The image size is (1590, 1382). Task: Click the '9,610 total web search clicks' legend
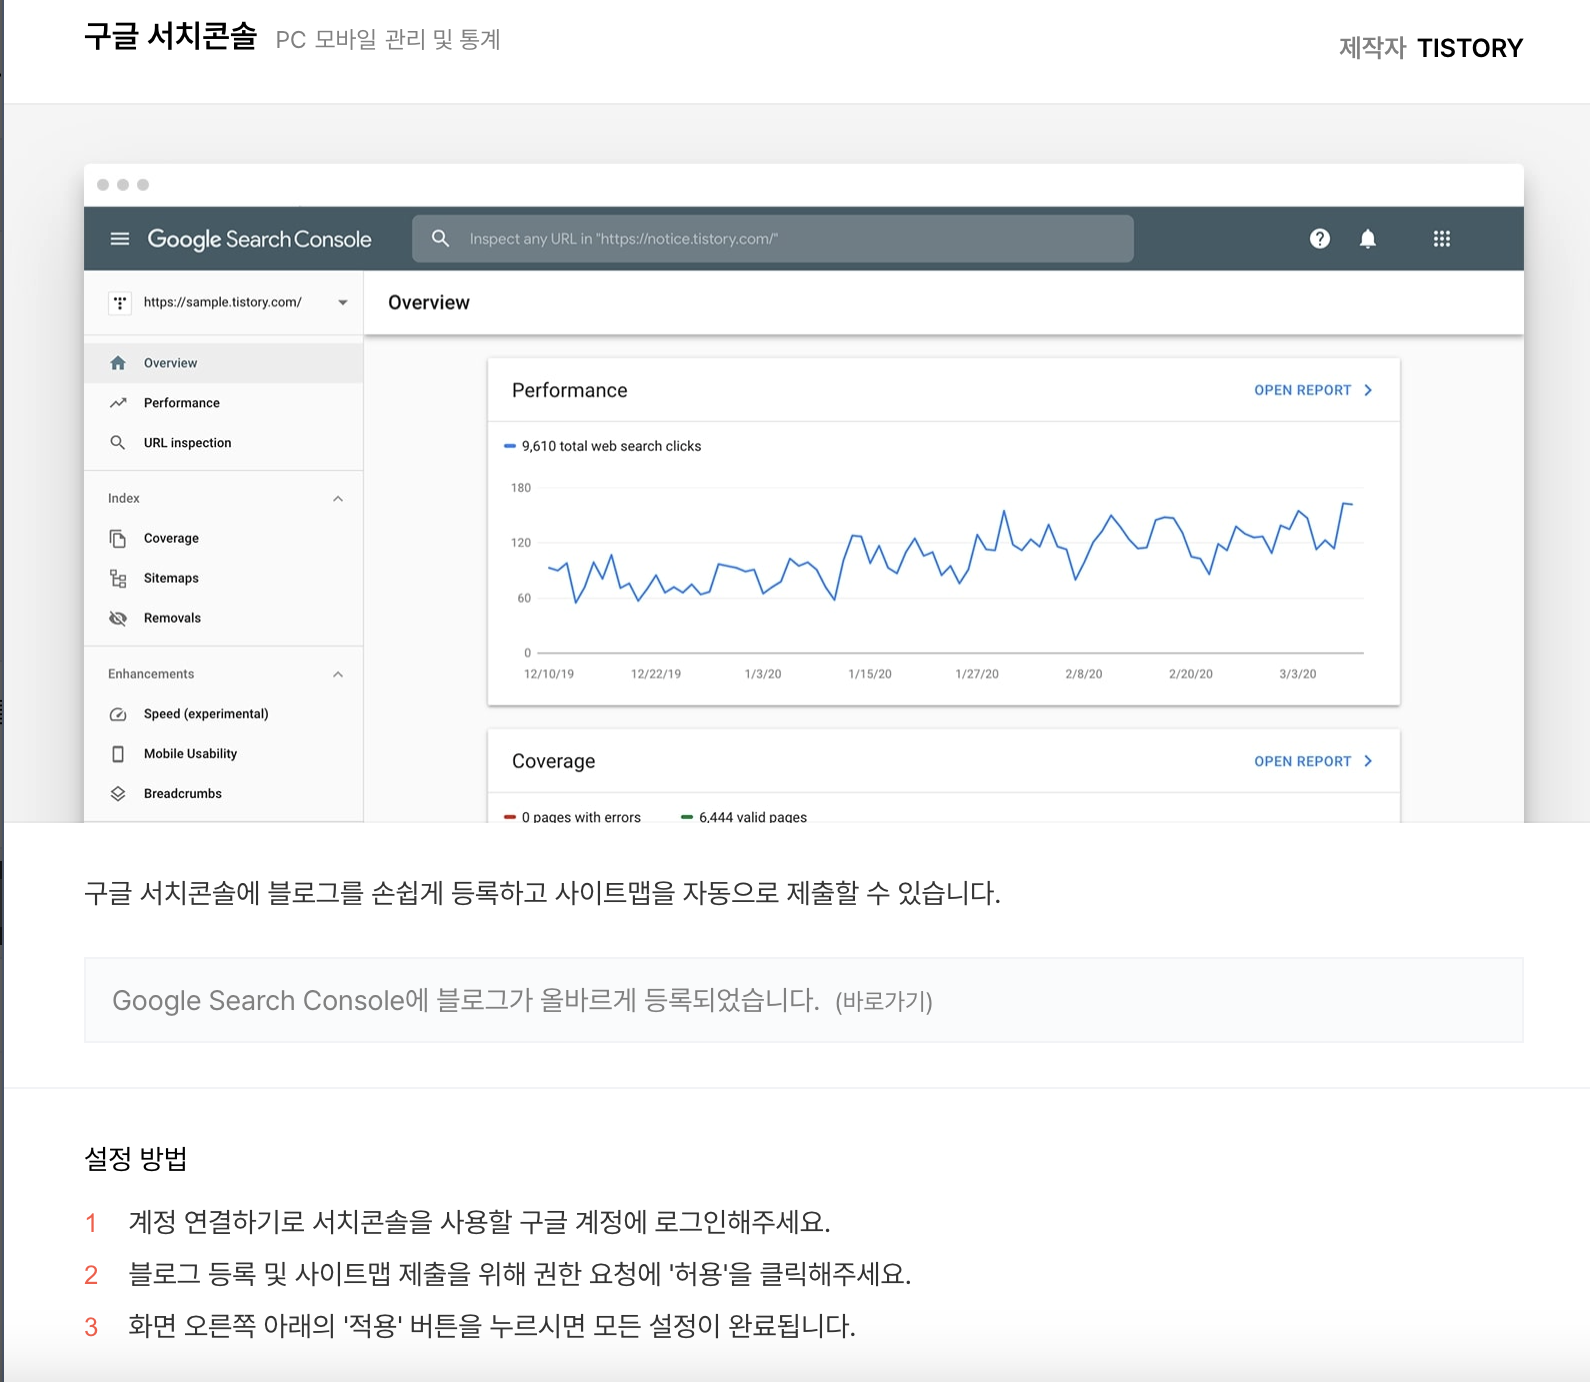pos(602,446)
